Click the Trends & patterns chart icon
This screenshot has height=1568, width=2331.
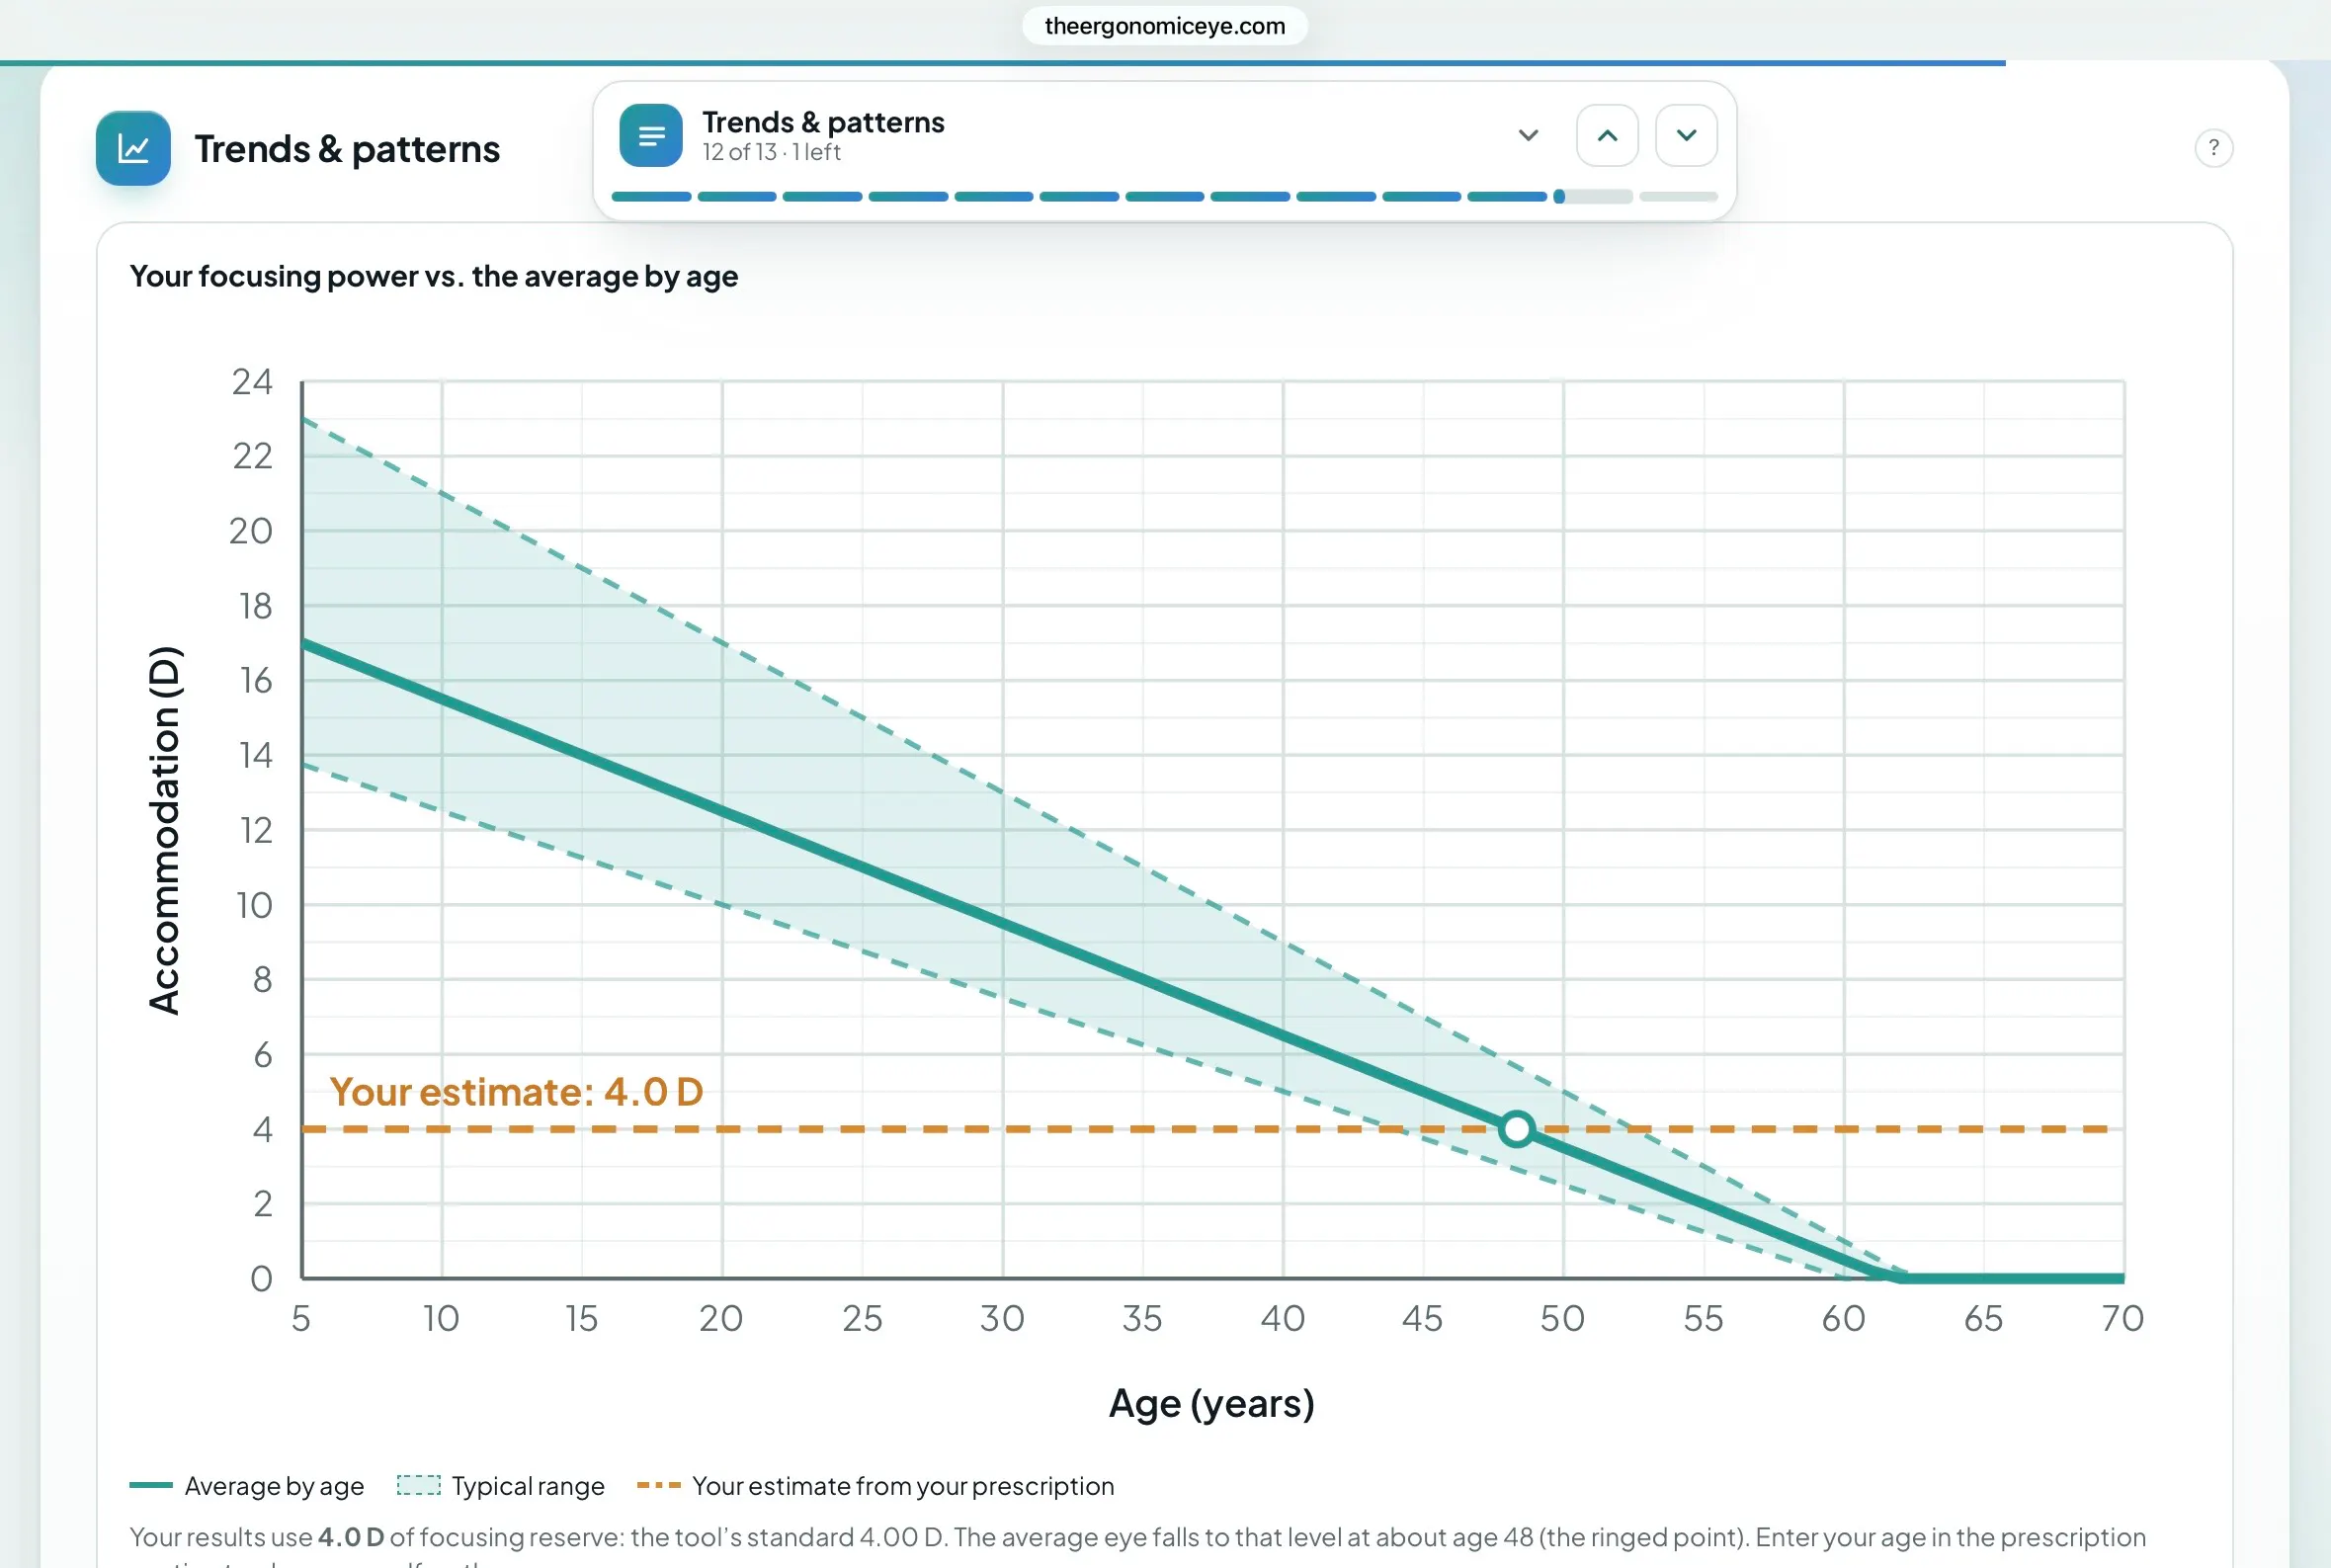[133, 148]
